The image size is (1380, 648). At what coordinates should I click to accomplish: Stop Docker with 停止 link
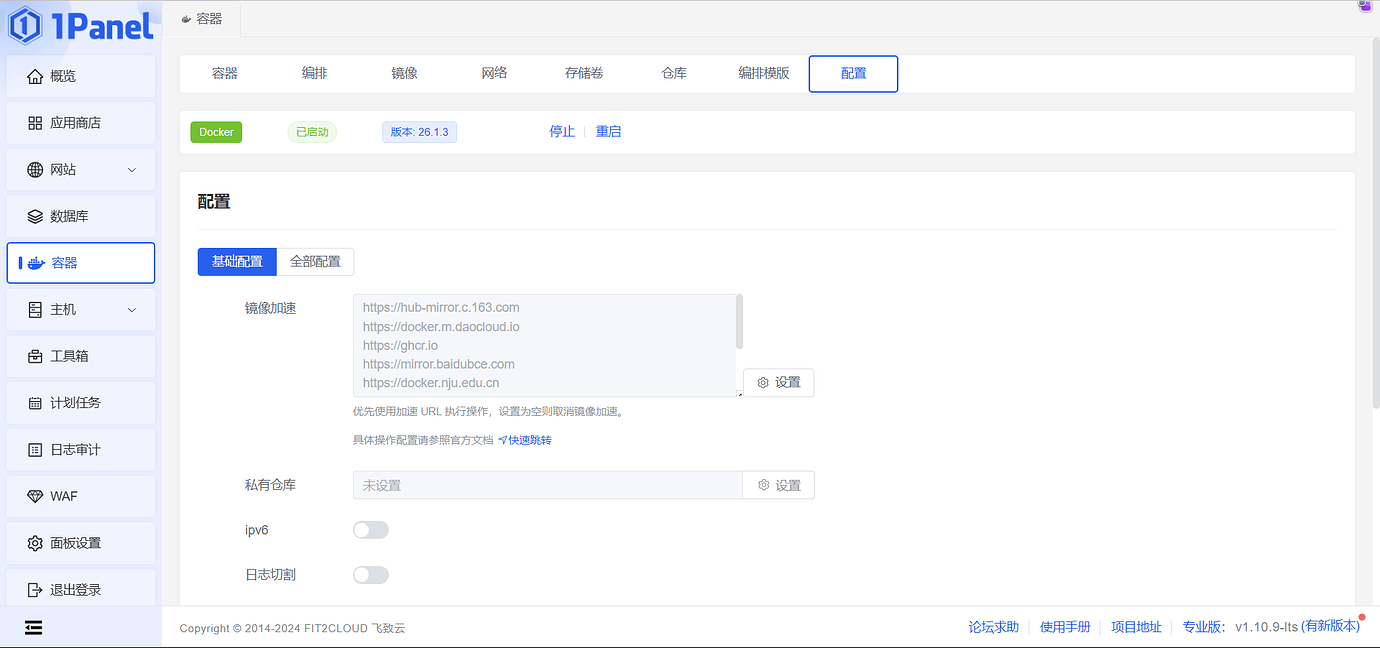(x=562, y=132)
